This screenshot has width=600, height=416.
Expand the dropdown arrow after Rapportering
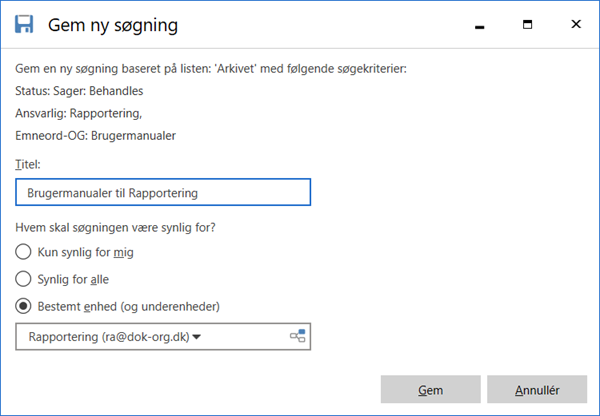[x=197, y=337]
